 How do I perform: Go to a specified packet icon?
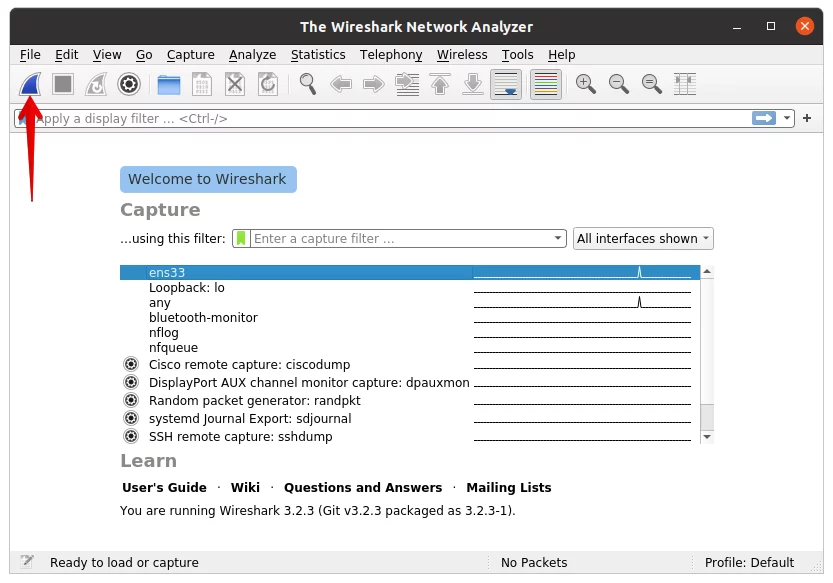(407, 84)
